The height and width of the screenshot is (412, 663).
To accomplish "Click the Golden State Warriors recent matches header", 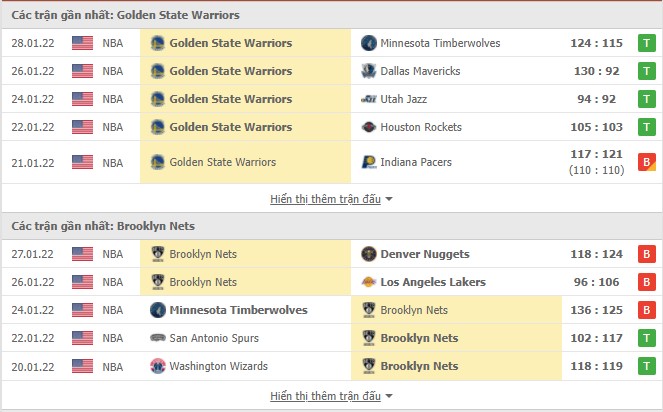I will (125, 15).
